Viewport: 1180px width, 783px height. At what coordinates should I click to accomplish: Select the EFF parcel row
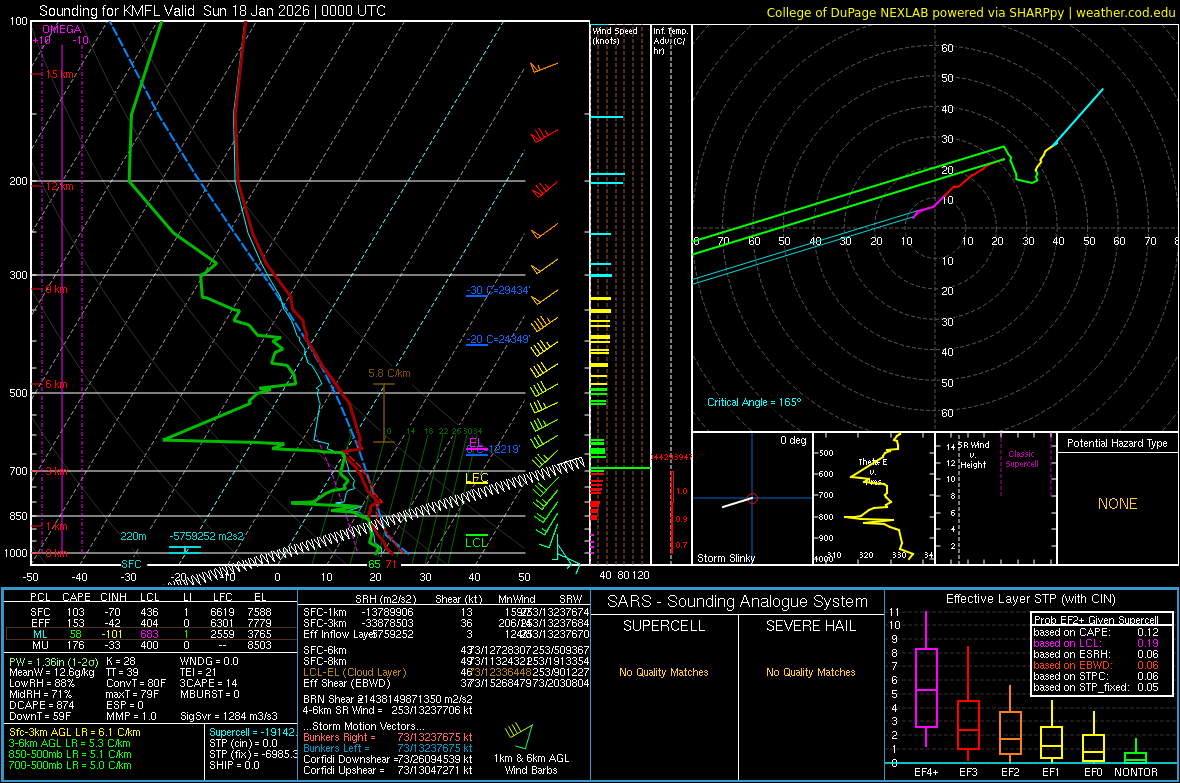coord(151,623)
